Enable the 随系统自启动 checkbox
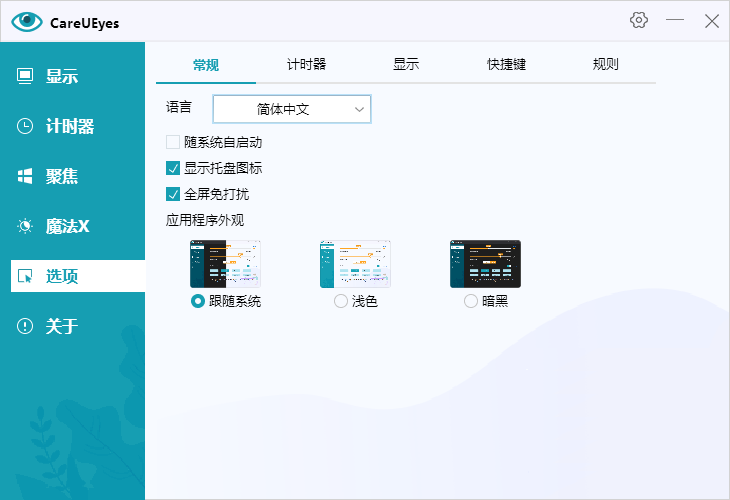This screenshot has height=500, width=730. click(x=173, y=143)
